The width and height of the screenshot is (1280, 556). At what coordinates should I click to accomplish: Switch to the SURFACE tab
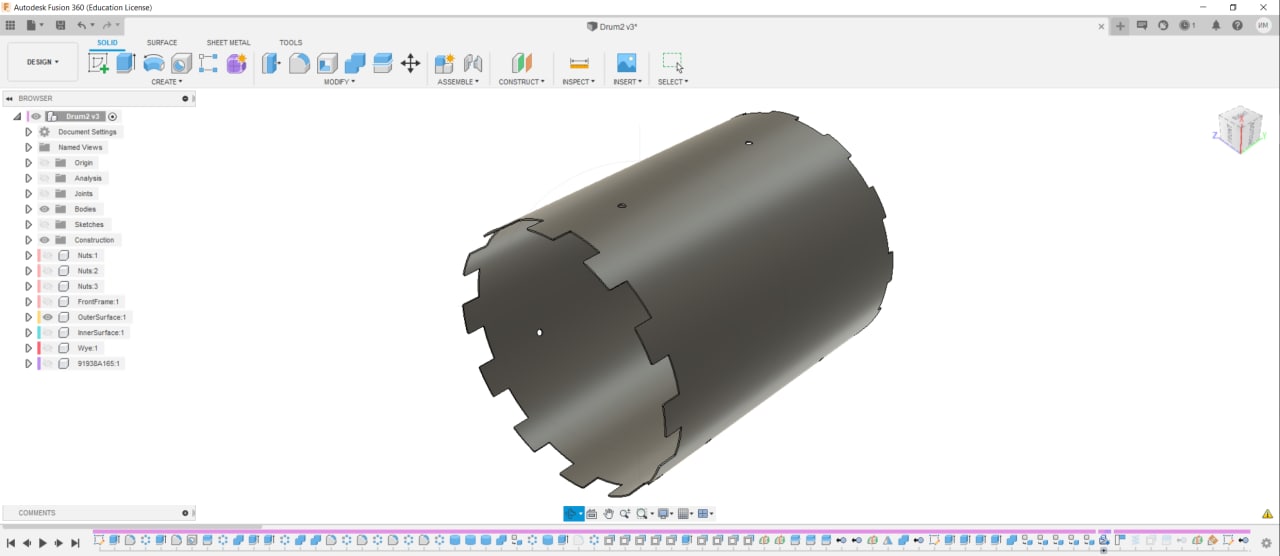click(x=162, y=43)
